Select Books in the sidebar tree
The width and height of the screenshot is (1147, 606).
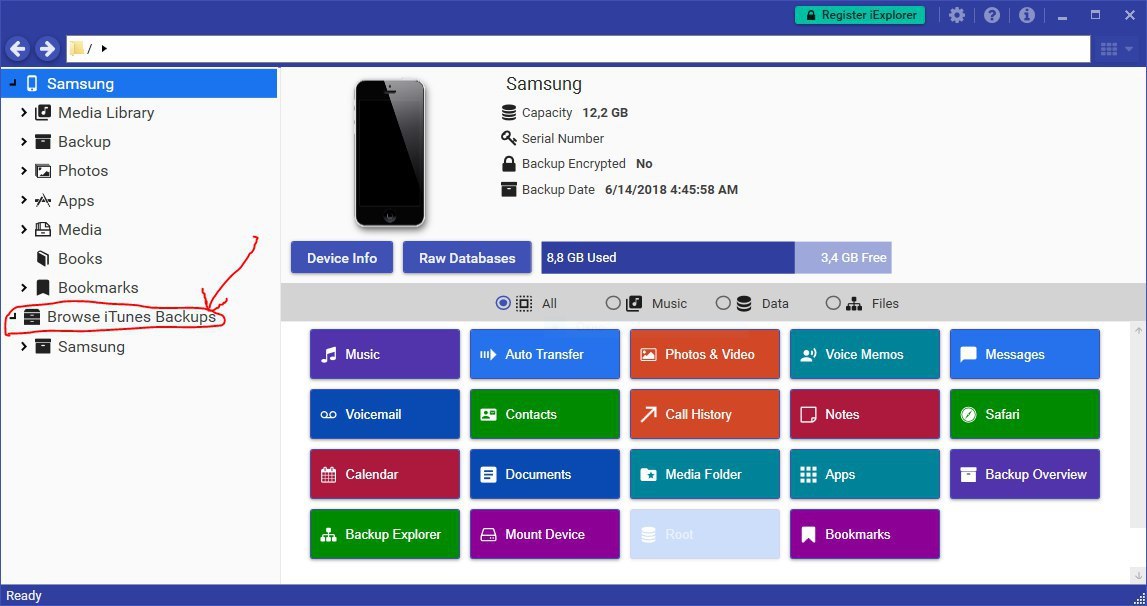[x=80, y=259]
